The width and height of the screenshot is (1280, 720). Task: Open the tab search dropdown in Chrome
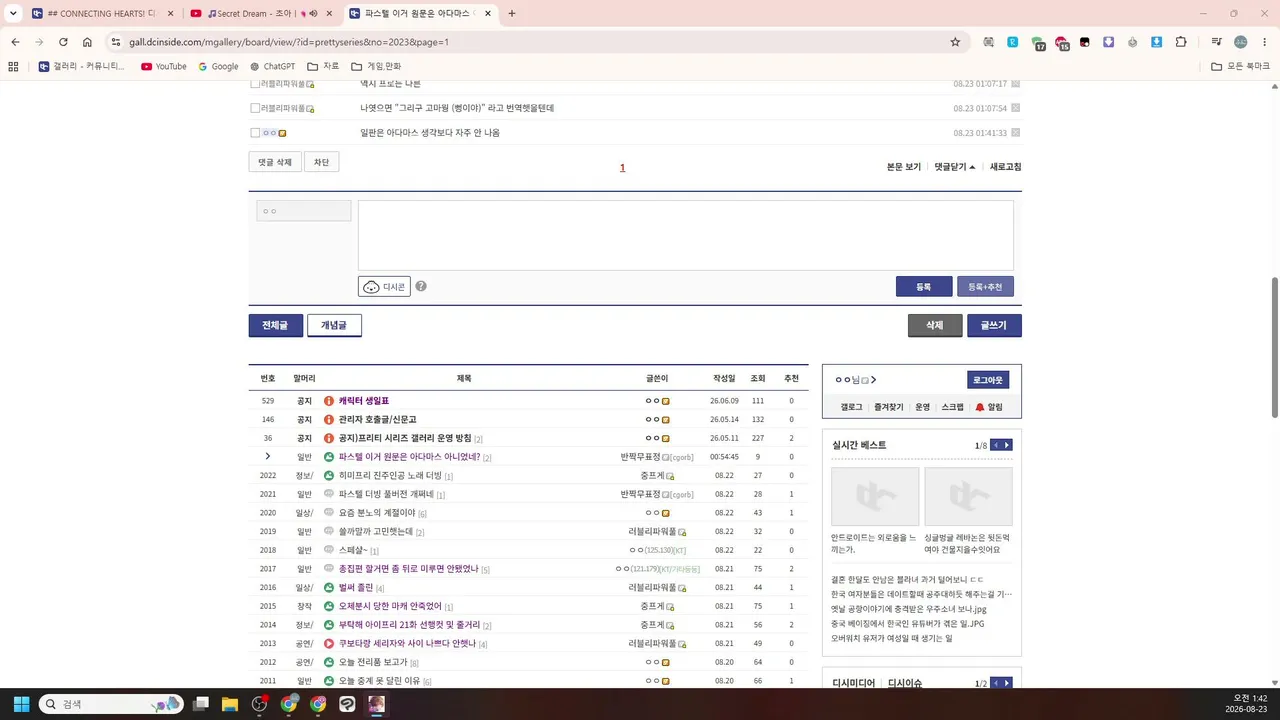pyautogui.click(x=13, y=14)
